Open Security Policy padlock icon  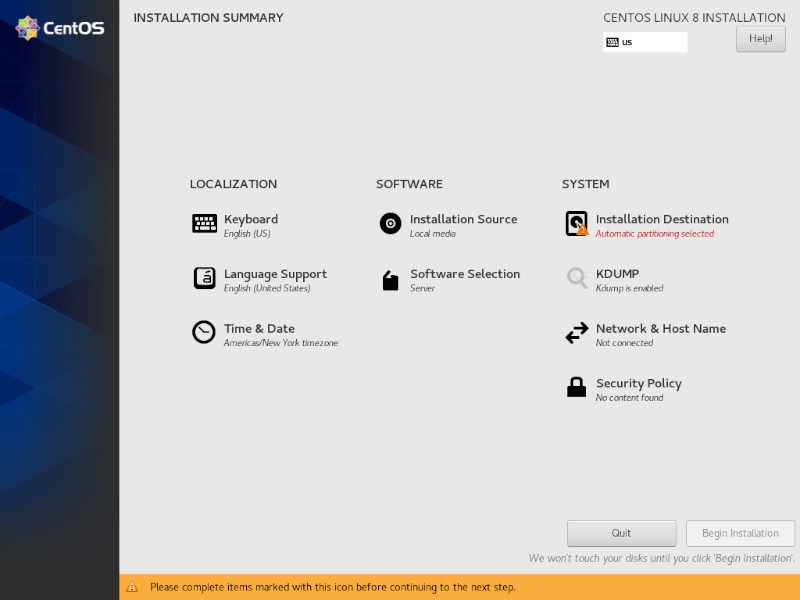[x=575, y=387]
